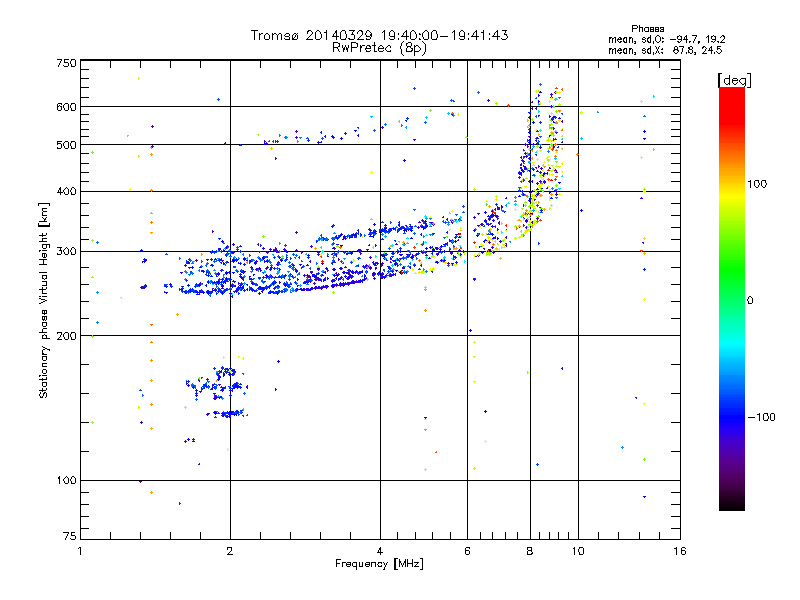
Task: Click the plot title 'Tromsø 20140329 19:40:00-19:41:43'
Action: tap(379, 35)
